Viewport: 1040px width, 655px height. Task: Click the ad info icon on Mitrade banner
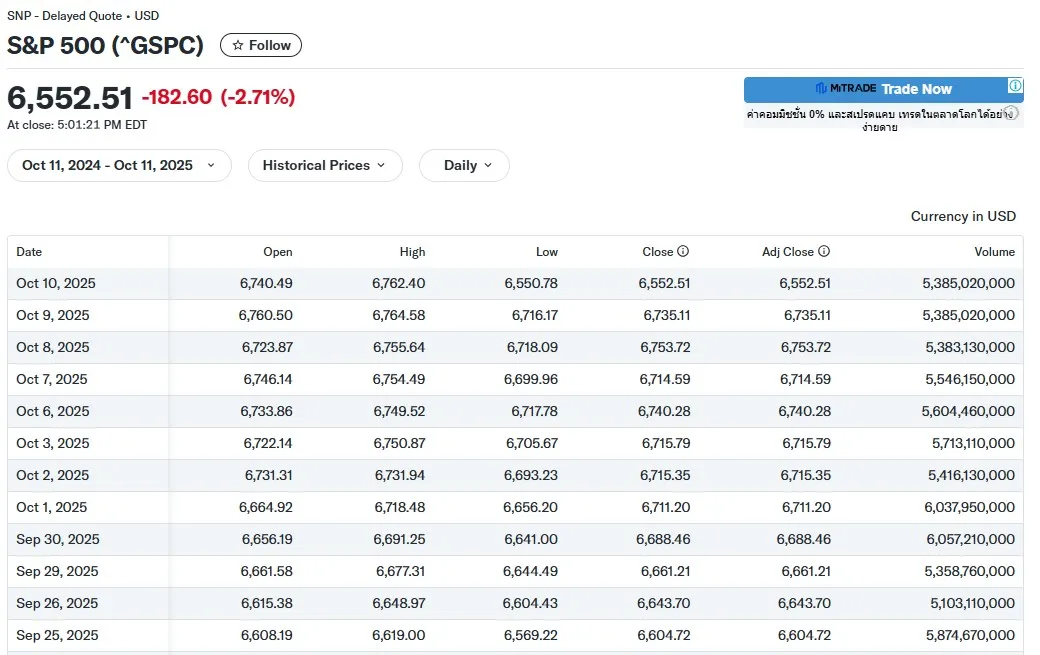click(x=1014, y=86)
